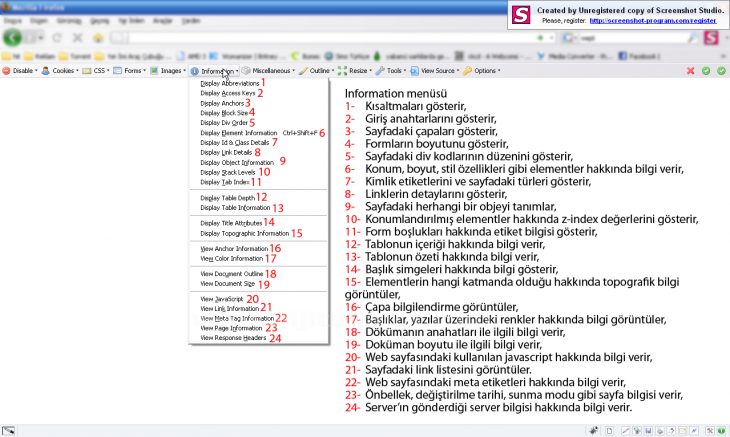This screenshot has width=730, height=437.
Task: Click the Outline pencil icon
Action: (303, 71)
